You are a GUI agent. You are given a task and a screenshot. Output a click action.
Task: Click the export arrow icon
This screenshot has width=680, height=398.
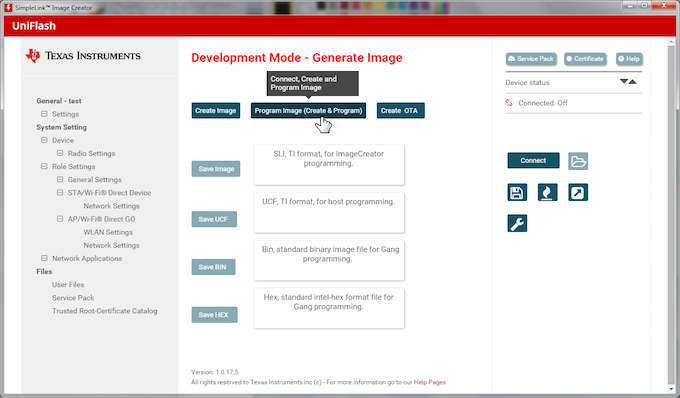click(578, 192)
